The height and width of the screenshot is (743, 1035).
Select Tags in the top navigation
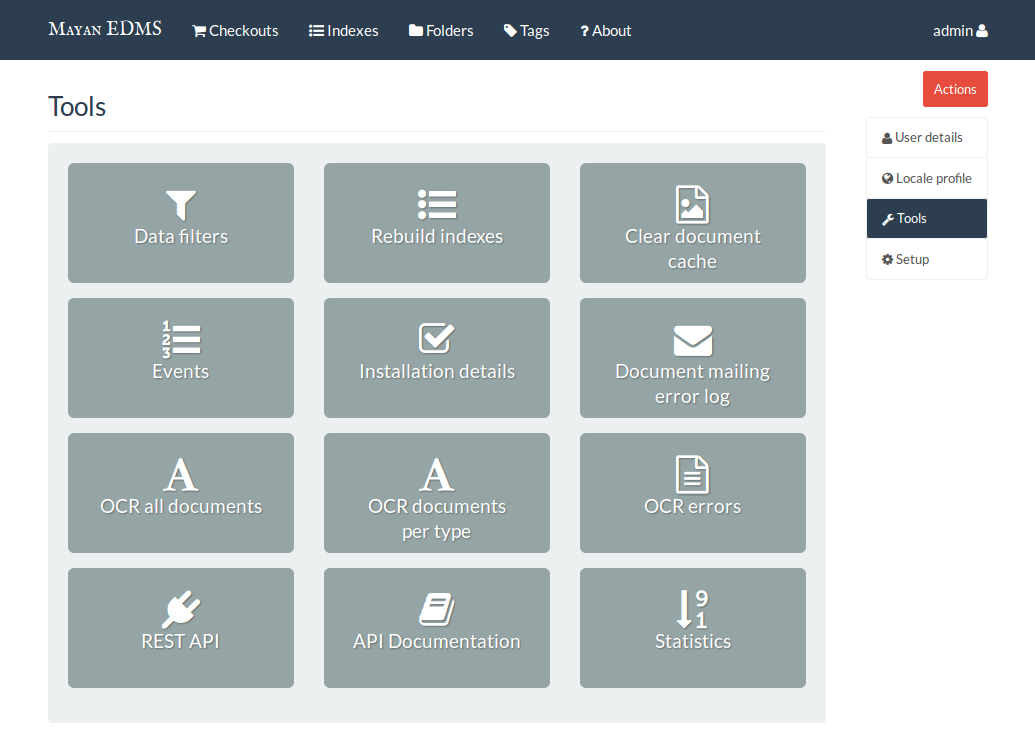526,31
